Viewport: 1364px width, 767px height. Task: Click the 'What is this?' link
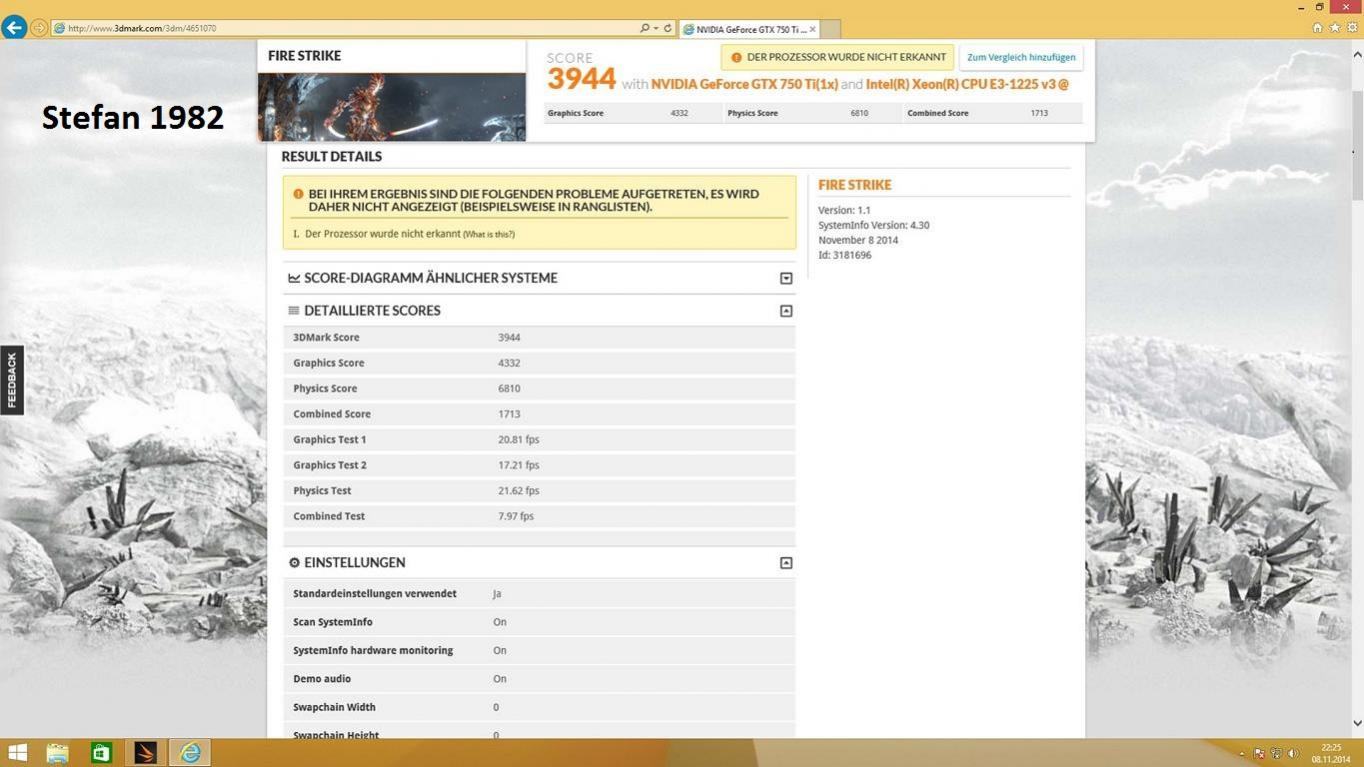click(x=489, y=234)
